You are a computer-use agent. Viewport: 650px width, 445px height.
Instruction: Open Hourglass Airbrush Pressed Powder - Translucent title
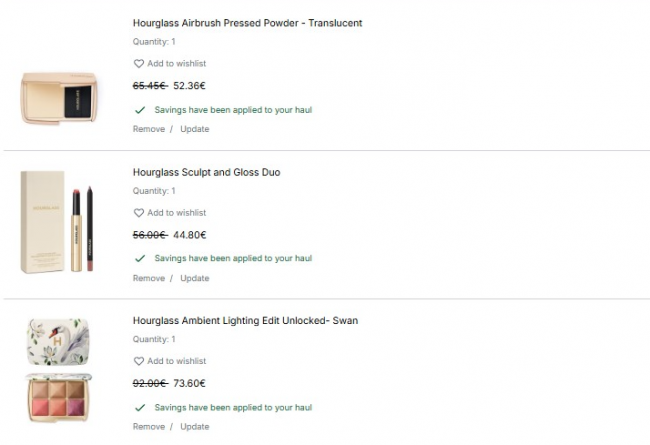point(247,23)
